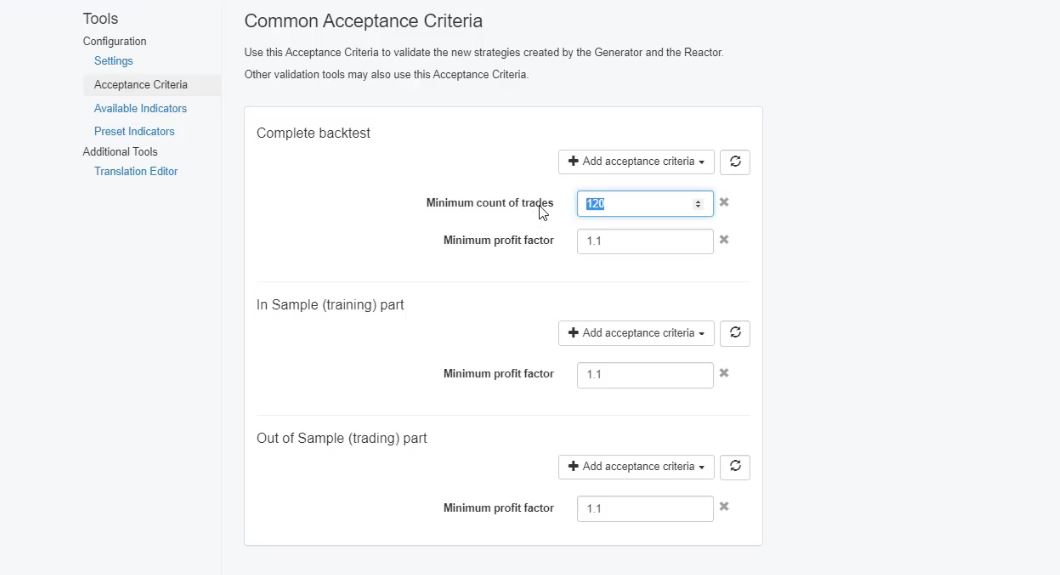Click the stepper arrows in trades count field
The width and height of the screenshot is (1060, 575).
coord(698,204)
